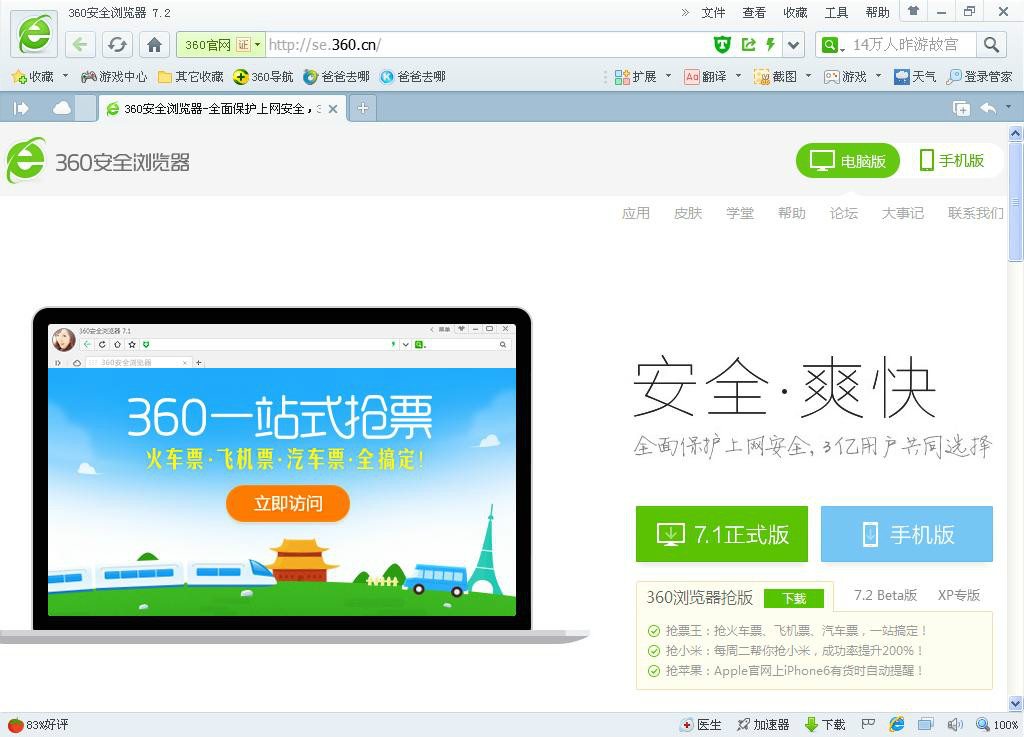
Task: Open the 论坛 page navigation link
Action: point(843,213)
